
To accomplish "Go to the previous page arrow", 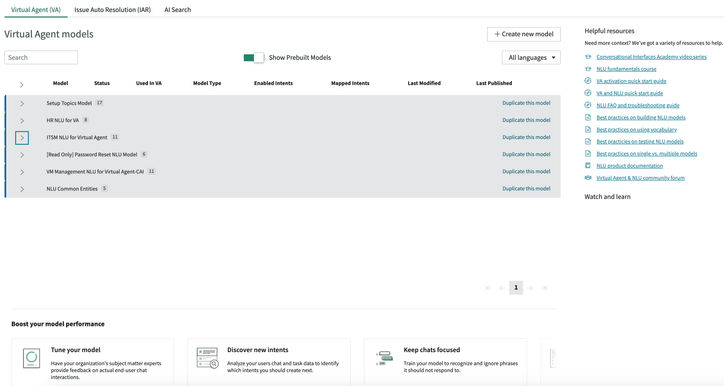I will 502,288.
